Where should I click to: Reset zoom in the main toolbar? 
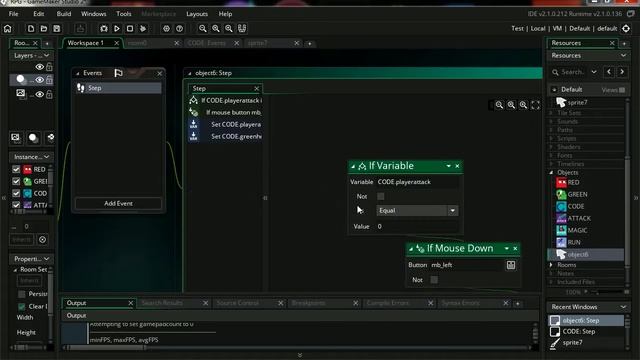(x=216, y=29)
